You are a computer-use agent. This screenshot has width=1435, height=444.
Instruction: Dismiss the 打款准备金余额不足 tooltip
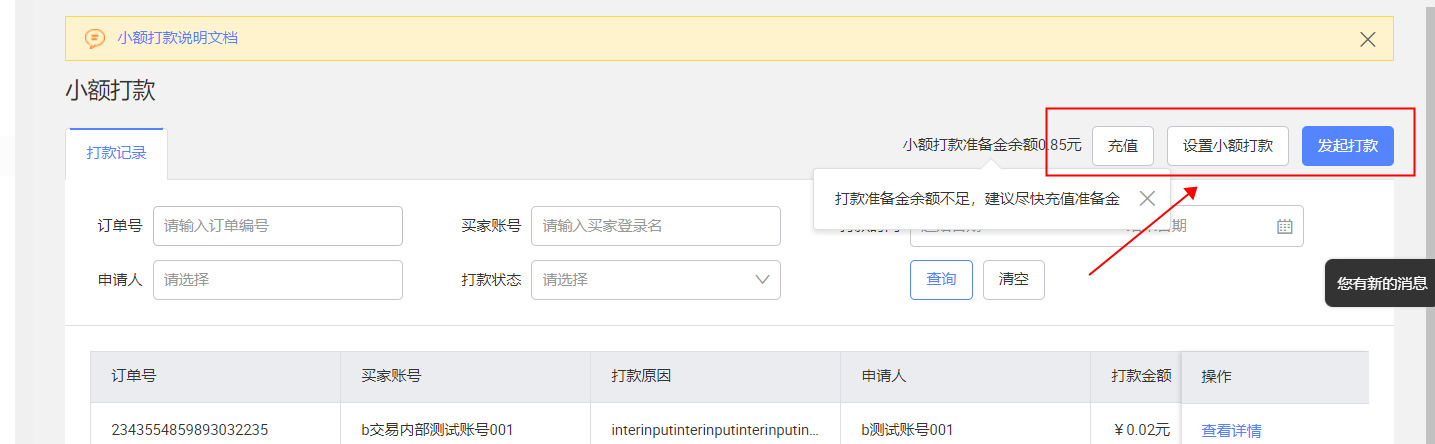tap(1147, 198)
